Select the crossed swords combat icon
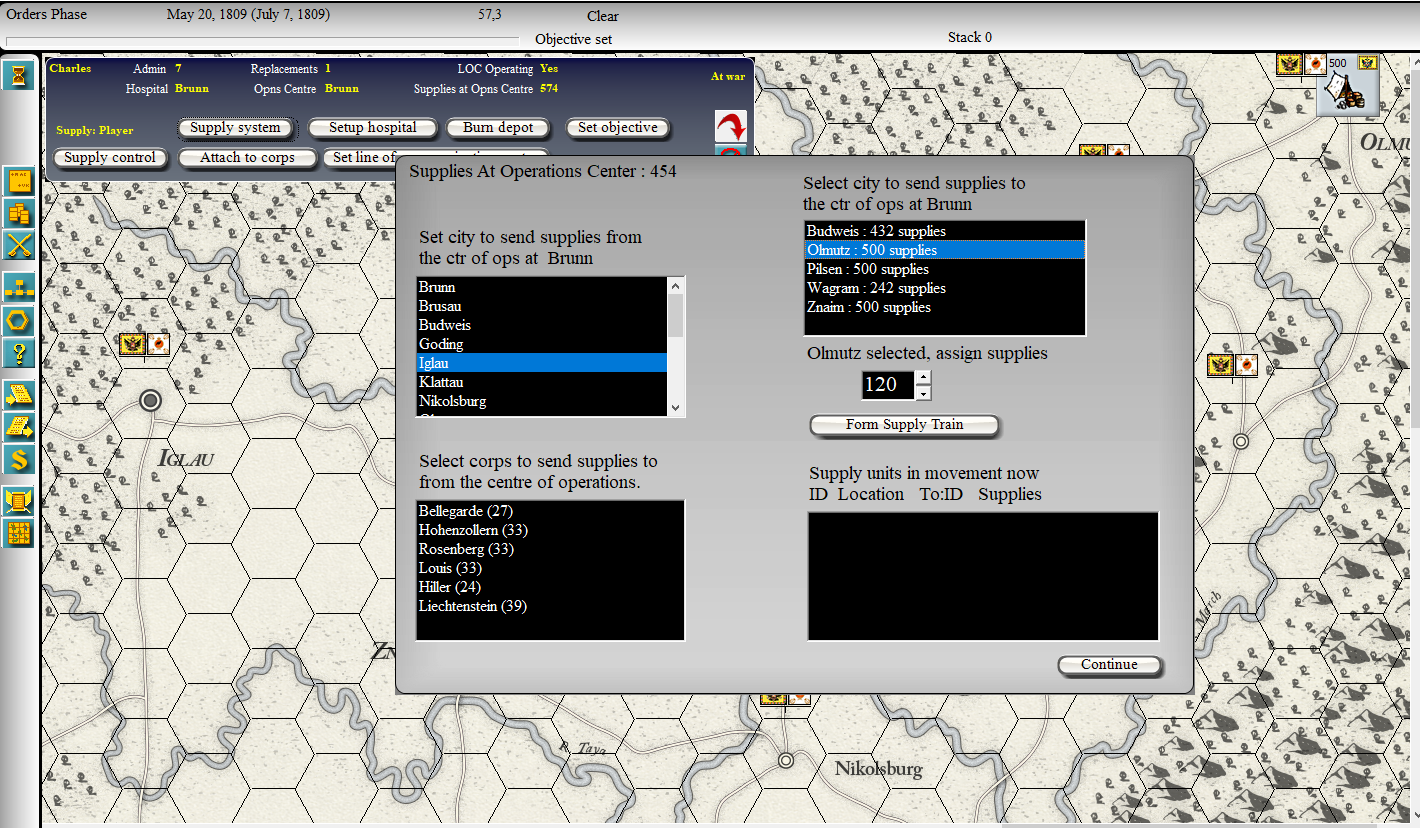The image size is (1420, 828). click(20, 245)
